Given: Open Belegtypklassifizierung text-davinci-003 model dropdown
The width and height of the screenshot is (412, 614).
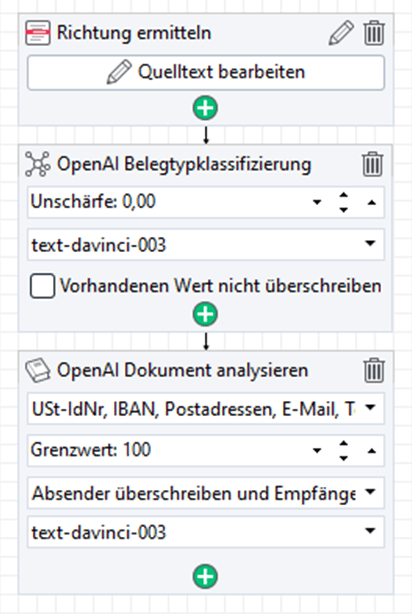Looking at the screenshot, I should click(x=206, y=245).
